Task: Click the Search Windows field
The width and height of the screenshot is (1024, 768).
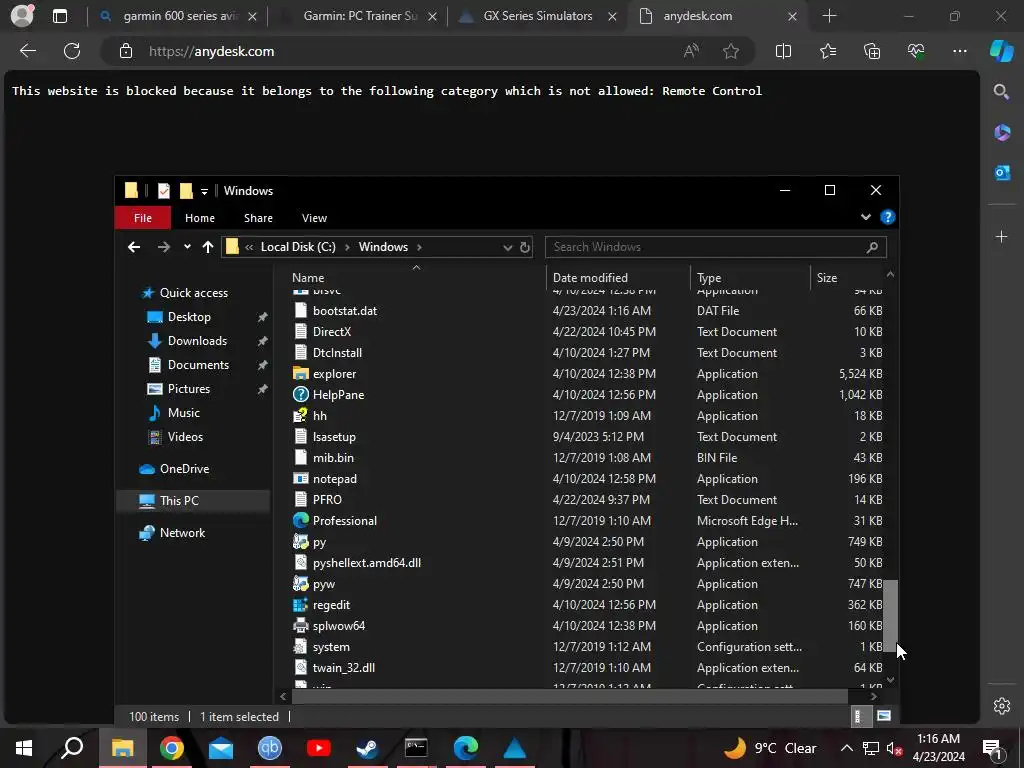Action: (x=716, y=247)
